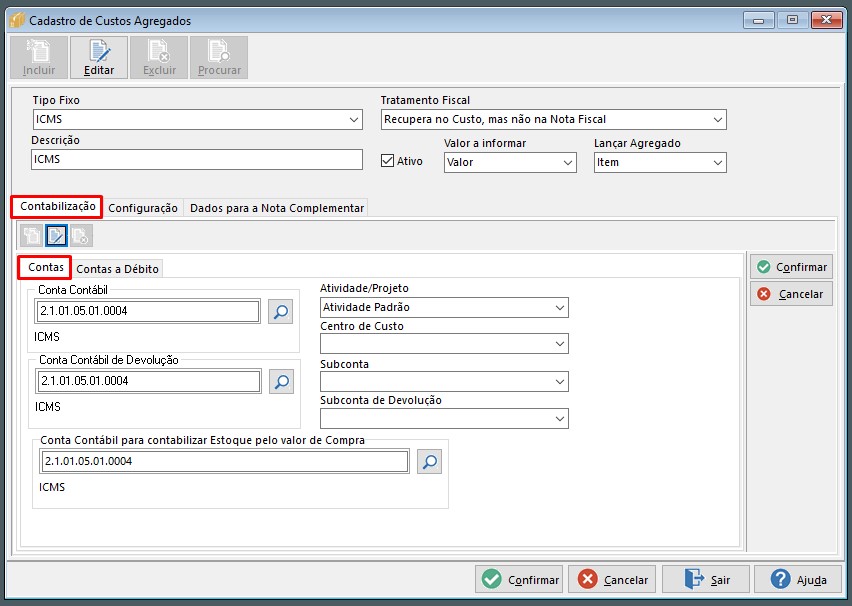Viewport: 852px width, 606px height.
Task: Toggle the Ativo checkbox
Action: [387, 161]
